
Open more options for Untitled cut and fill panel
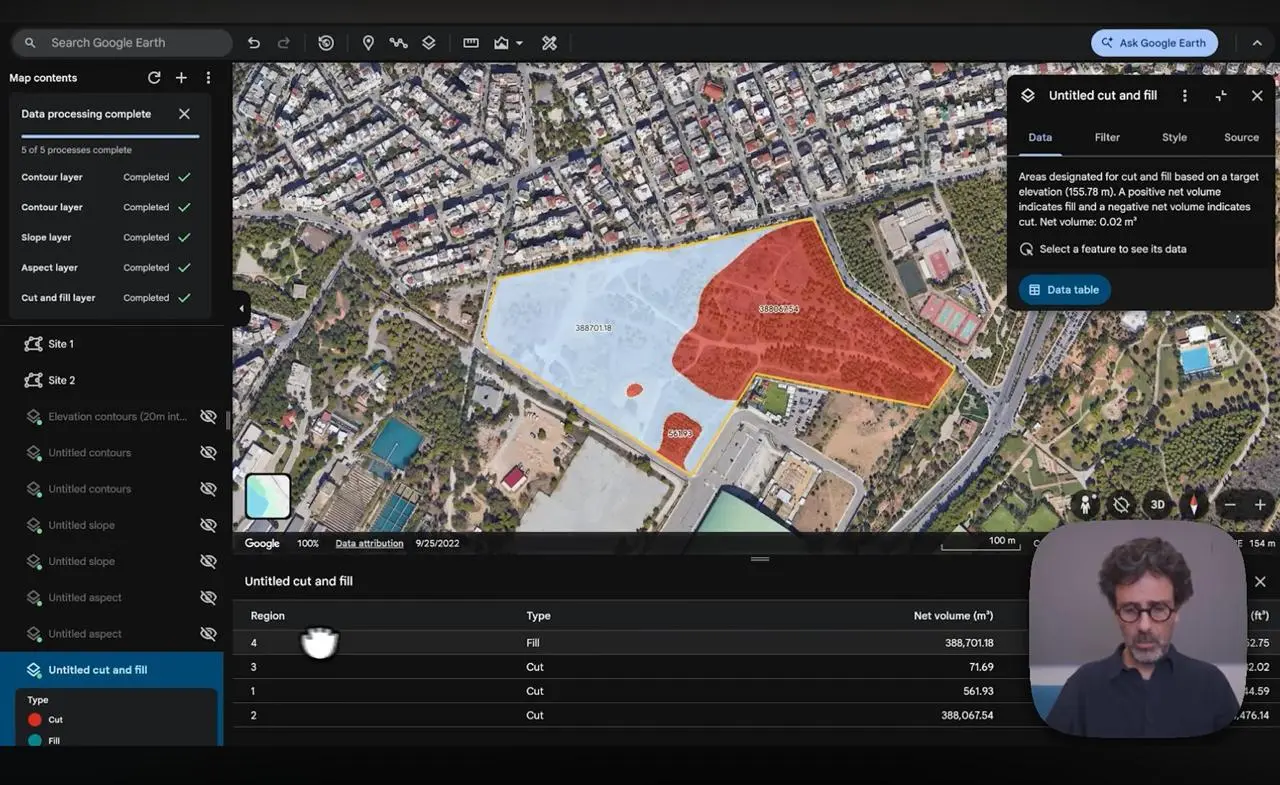point(1185,96)
